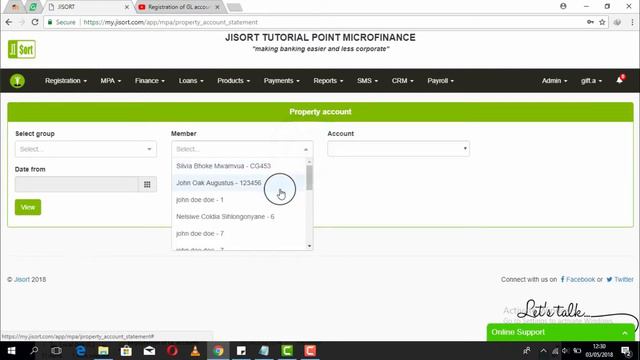This screenshot has height=360, width=640.
Task: Expand the Registration menu
Action: click(66, 81)
